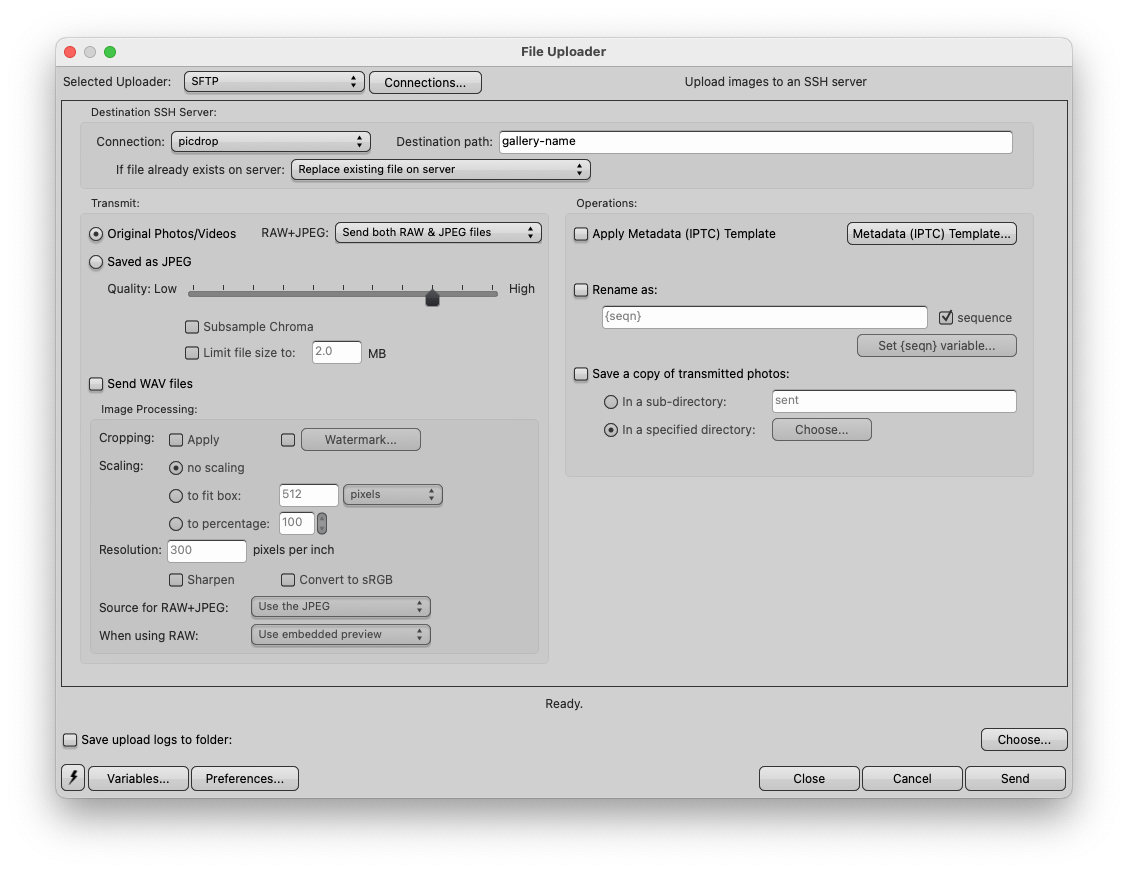Click Choose... for the specified directory
1128x872 pixels.
tap(822, 430)
